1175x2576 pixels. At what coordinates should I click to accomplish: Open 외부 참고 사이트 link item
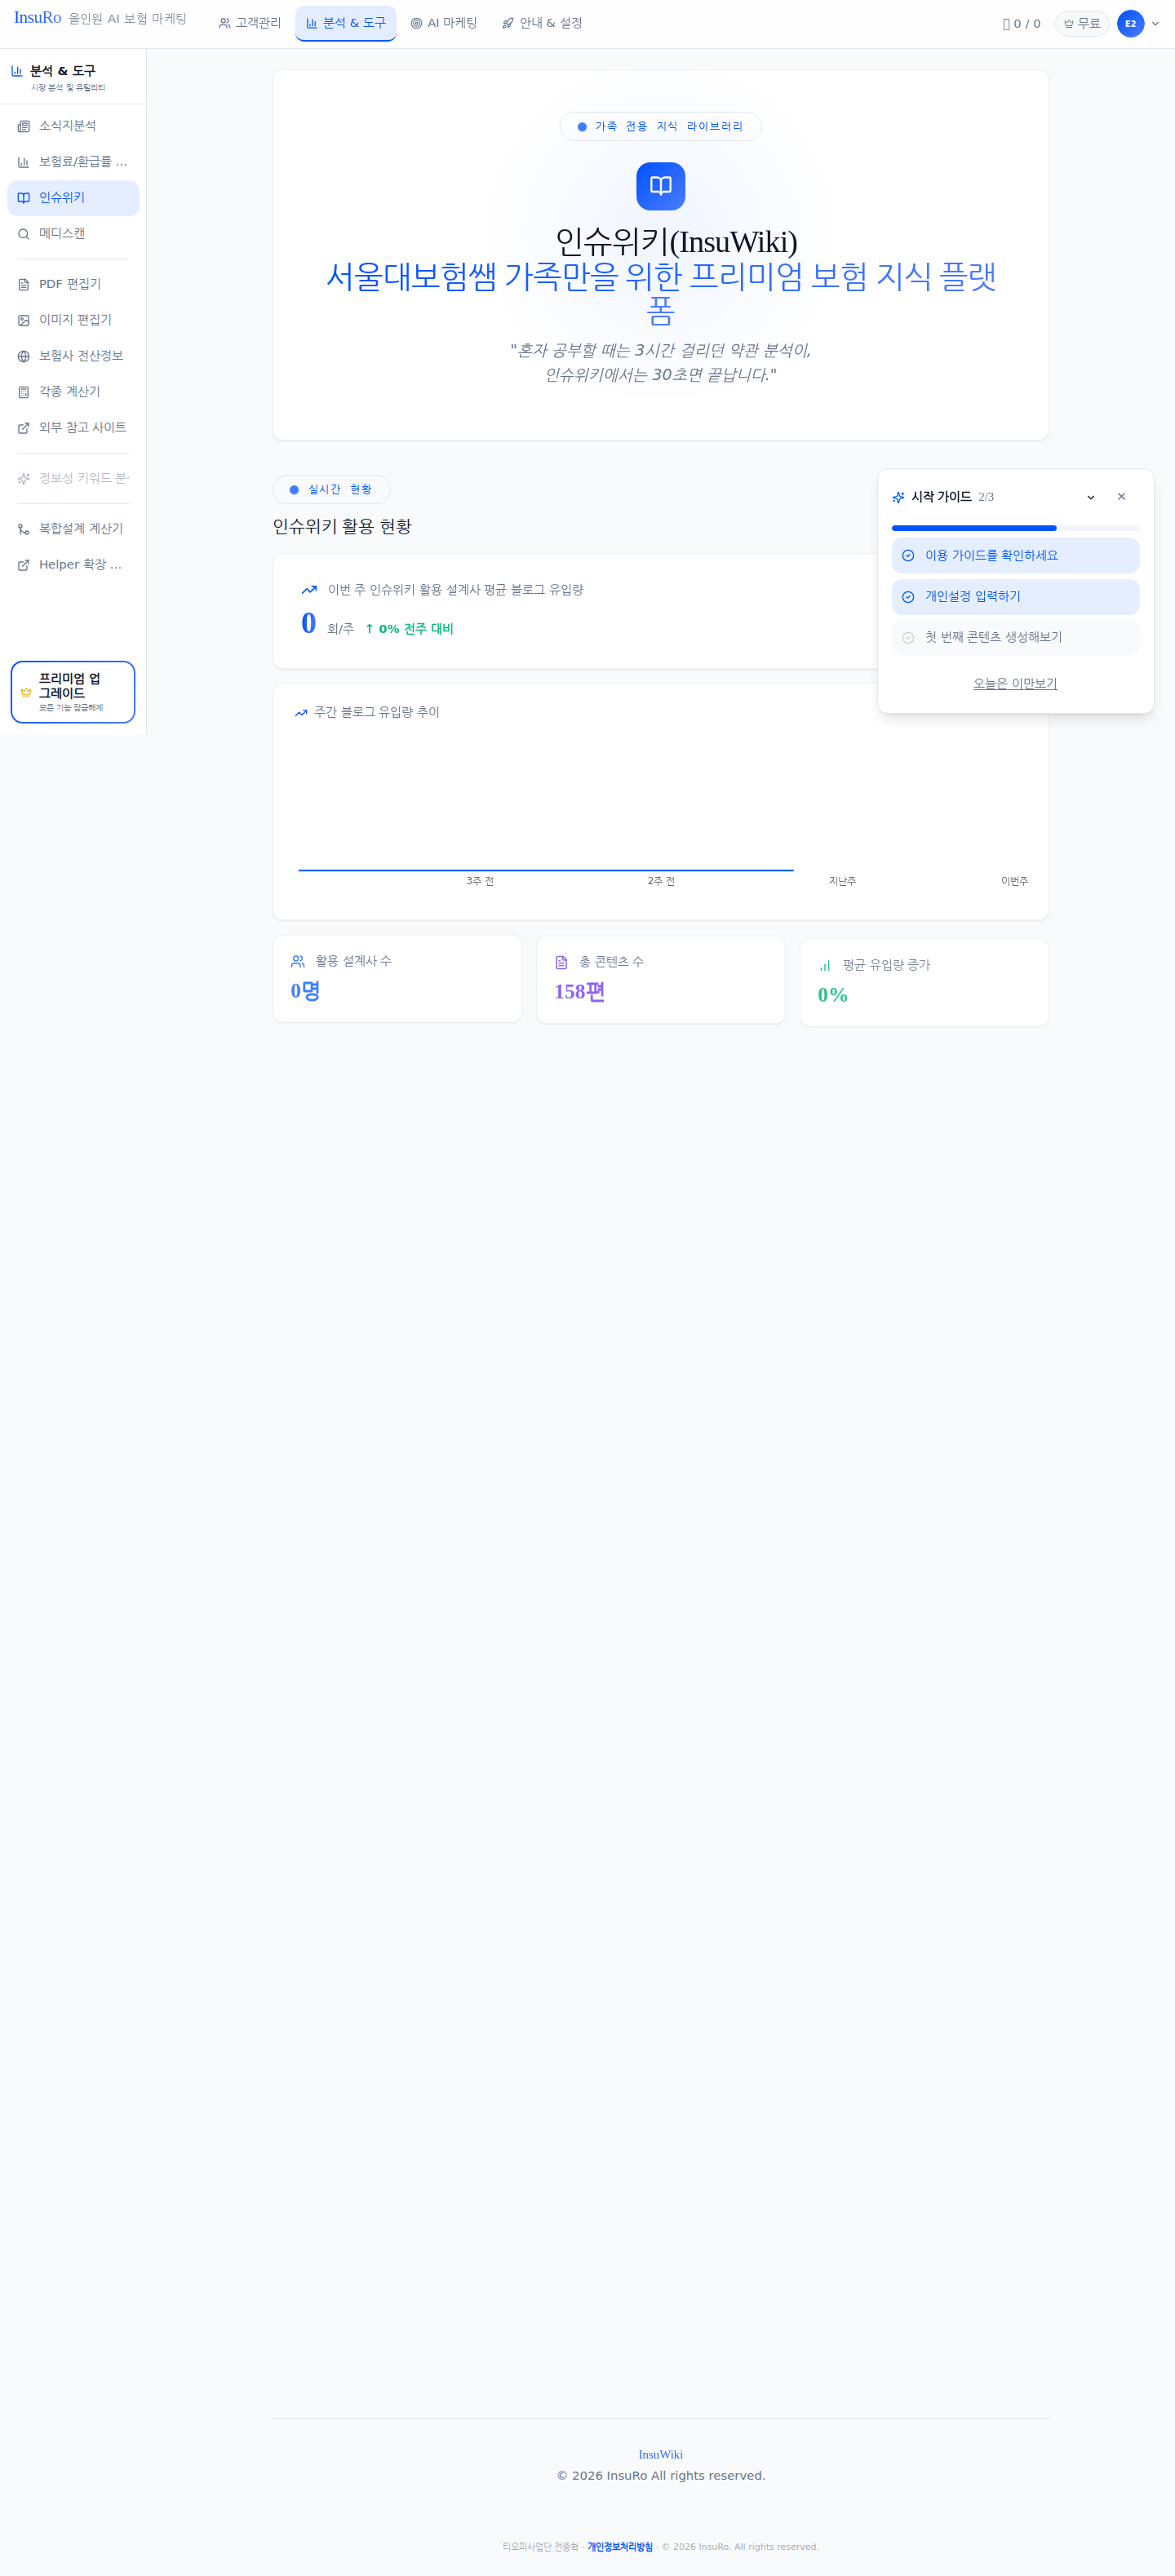click(73, 428)
